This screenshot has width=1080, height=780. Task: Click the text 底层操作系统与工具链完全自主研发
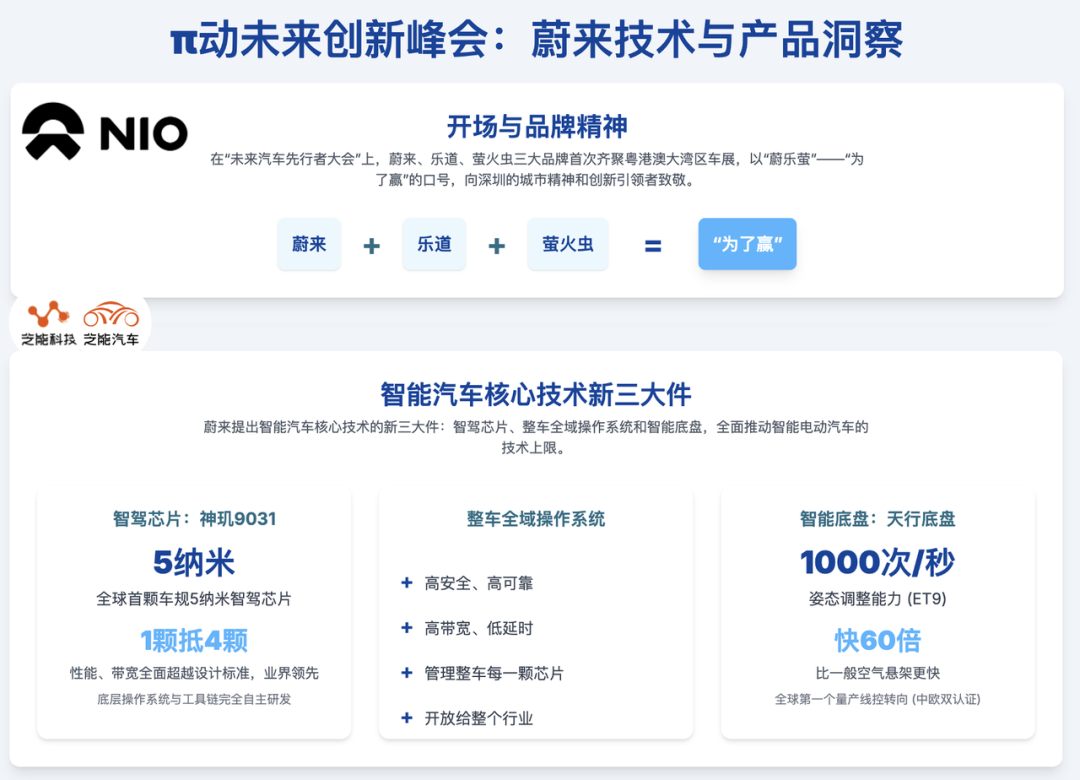[194, 699]
